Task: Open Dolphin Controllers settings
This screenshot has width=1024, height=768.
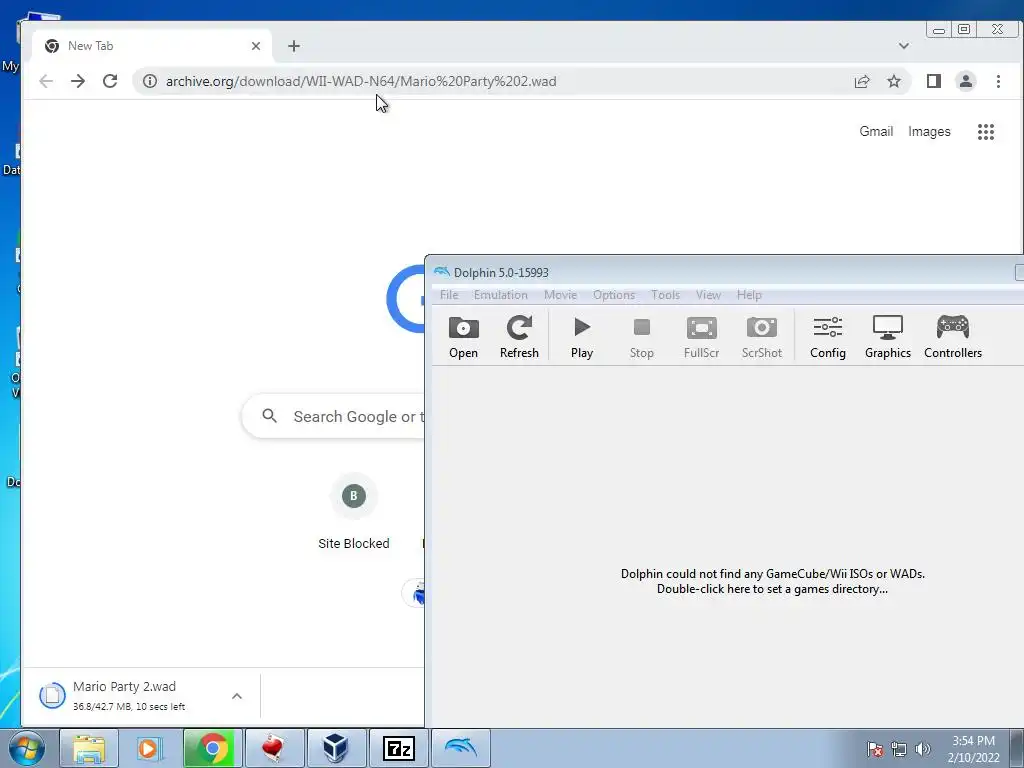Action: (953, 337)
